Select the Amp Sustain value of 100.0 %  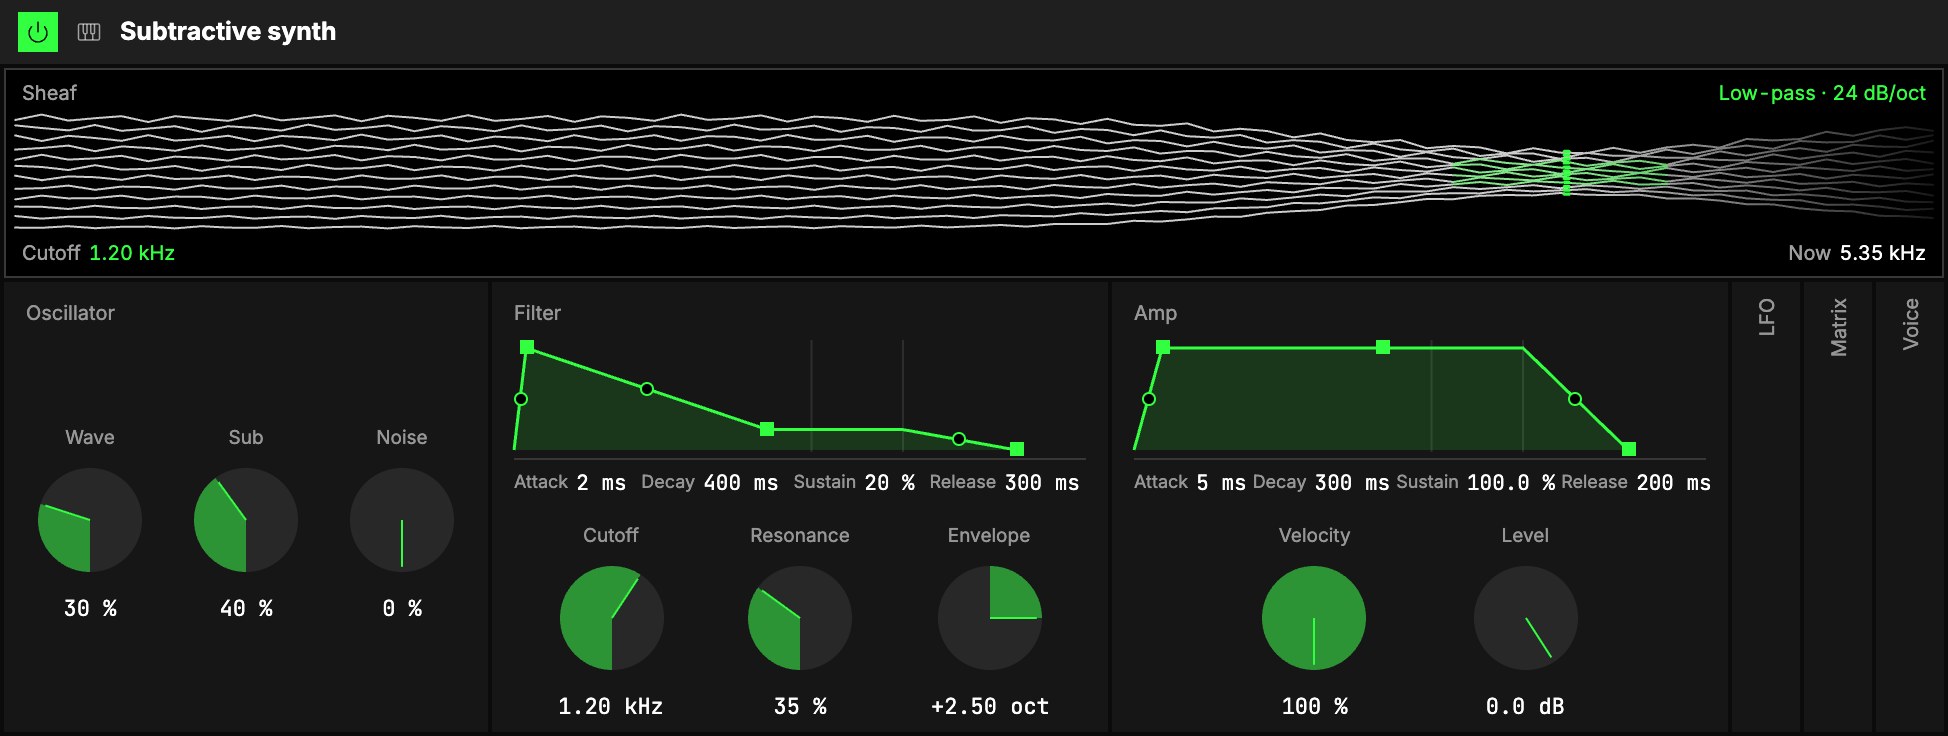[x=1511, y=483]
